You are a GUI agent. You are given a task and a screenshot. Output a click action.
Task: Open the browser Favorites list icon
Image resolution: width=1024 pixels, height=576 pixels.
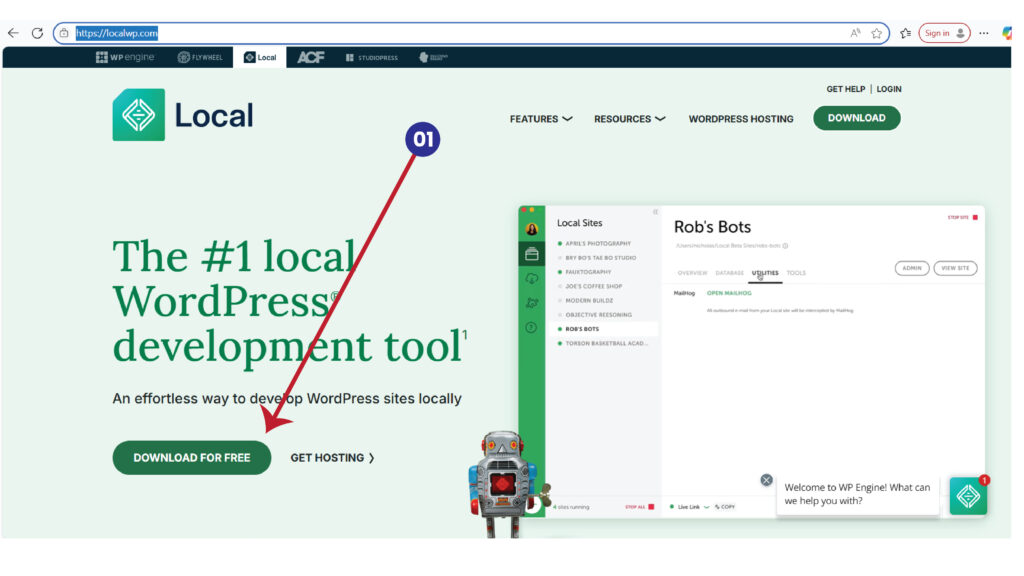pos(905,33)
